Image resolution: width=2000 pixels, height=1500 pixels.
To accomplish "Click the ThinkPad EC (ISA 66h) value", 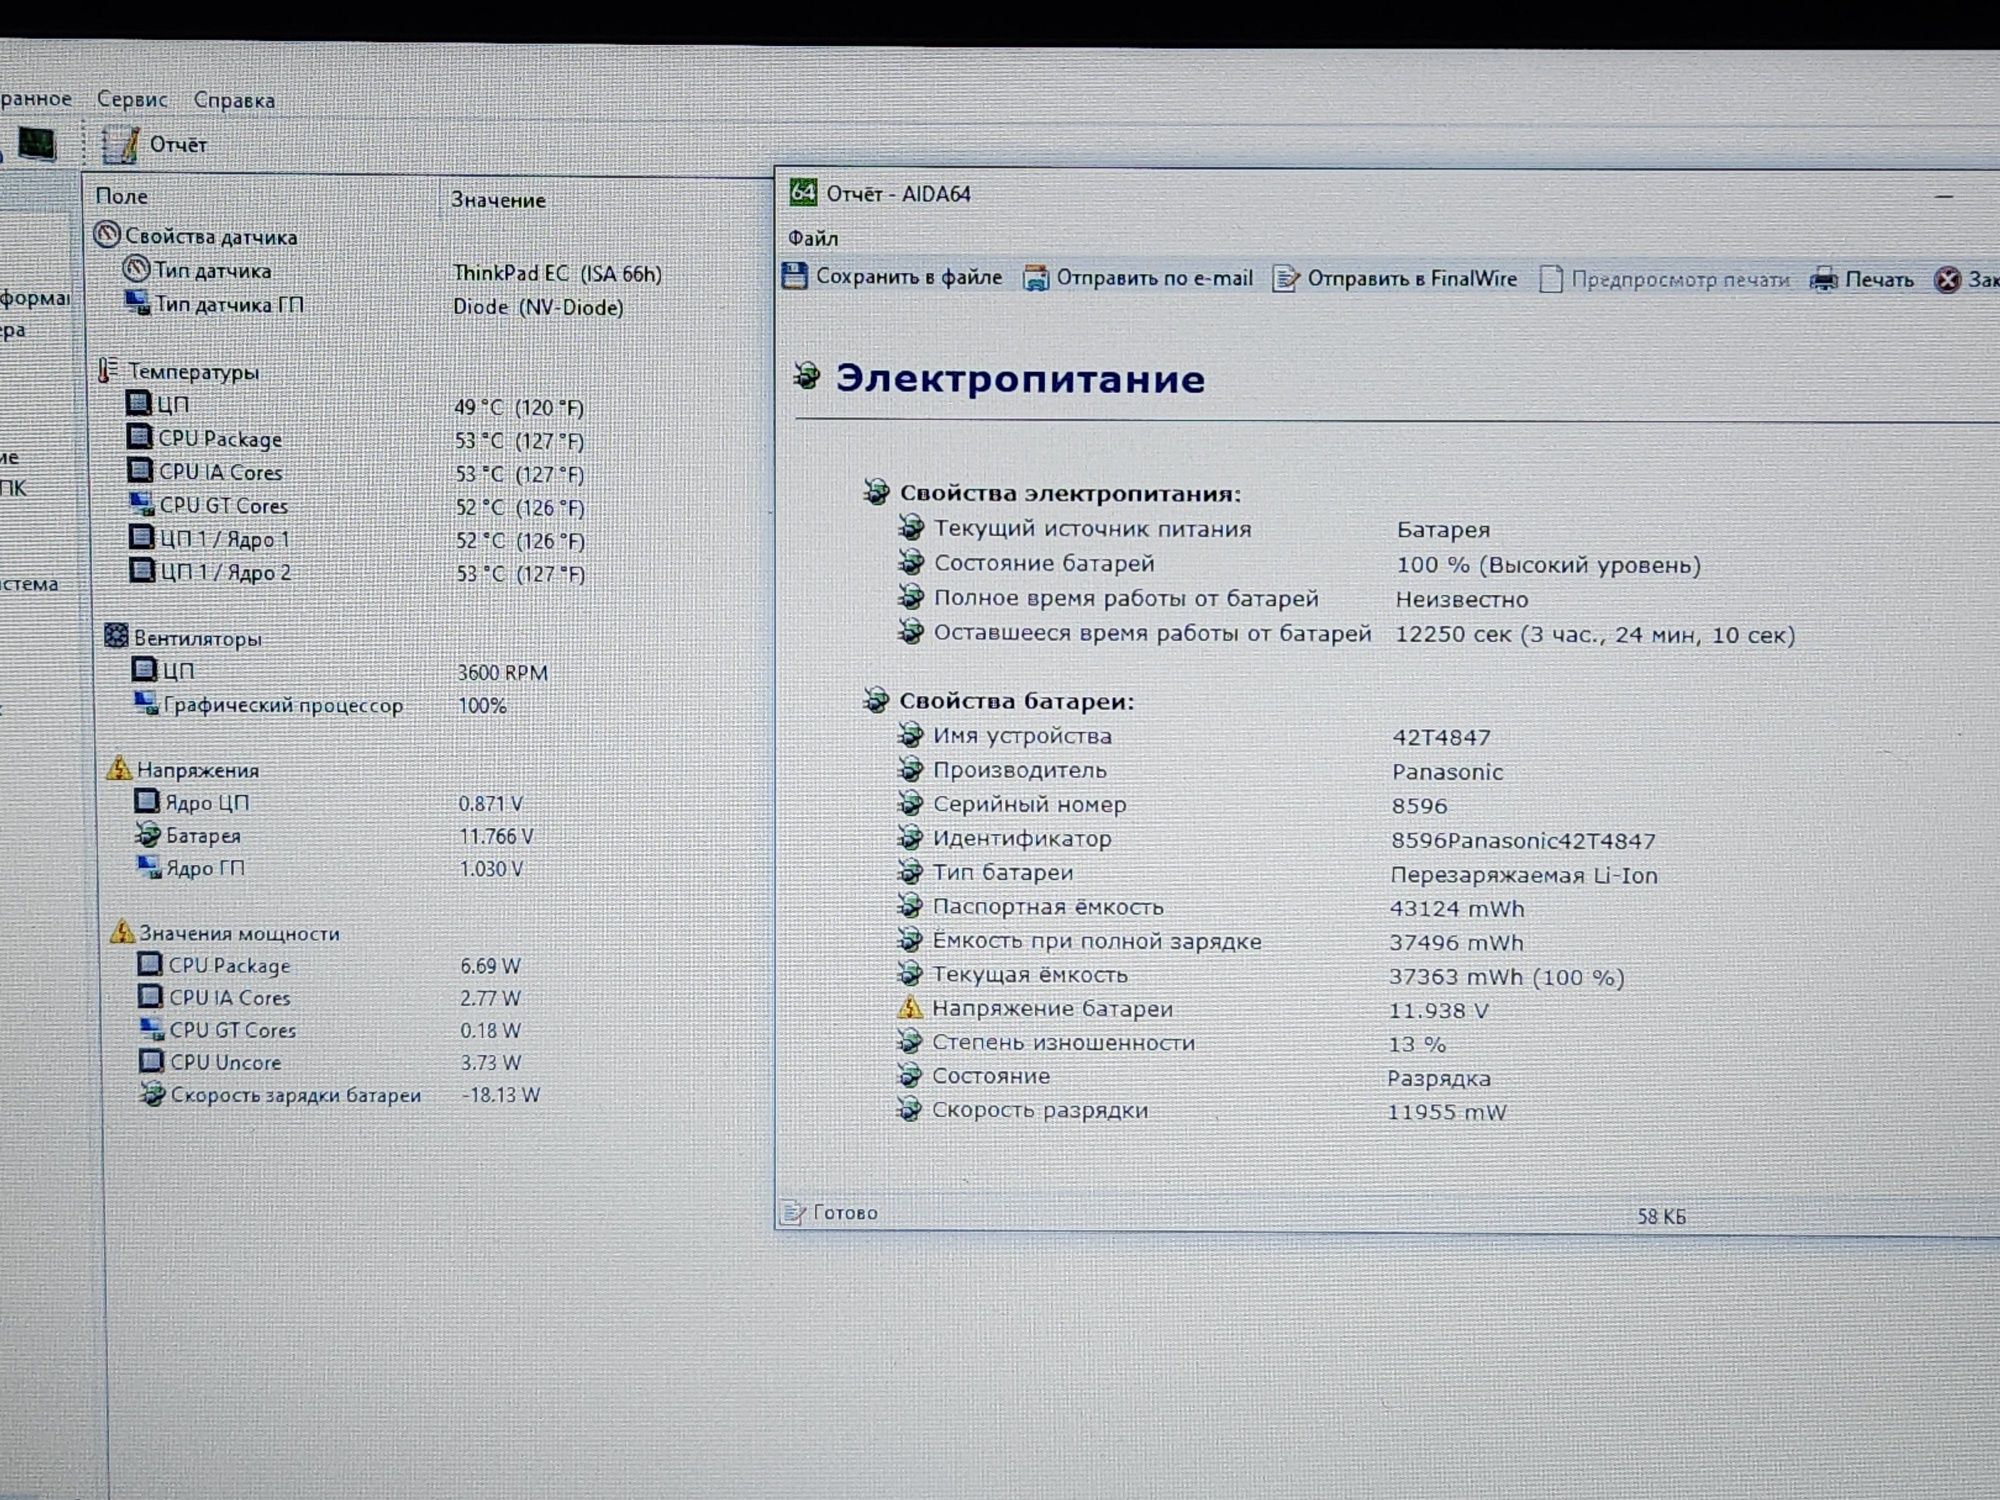I will click(x=557, y=273).
